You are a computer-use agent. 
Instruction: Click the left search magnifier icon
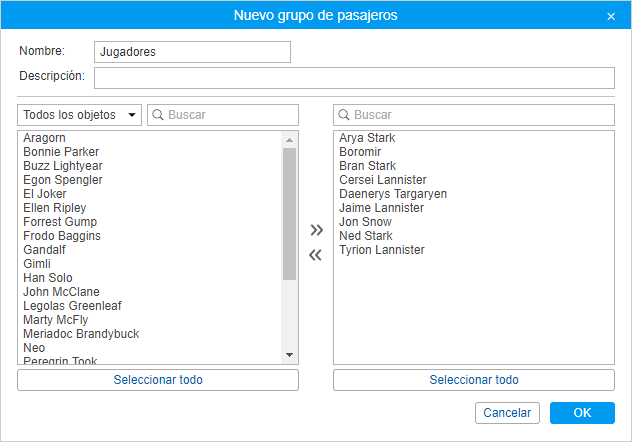pos(158,115)
